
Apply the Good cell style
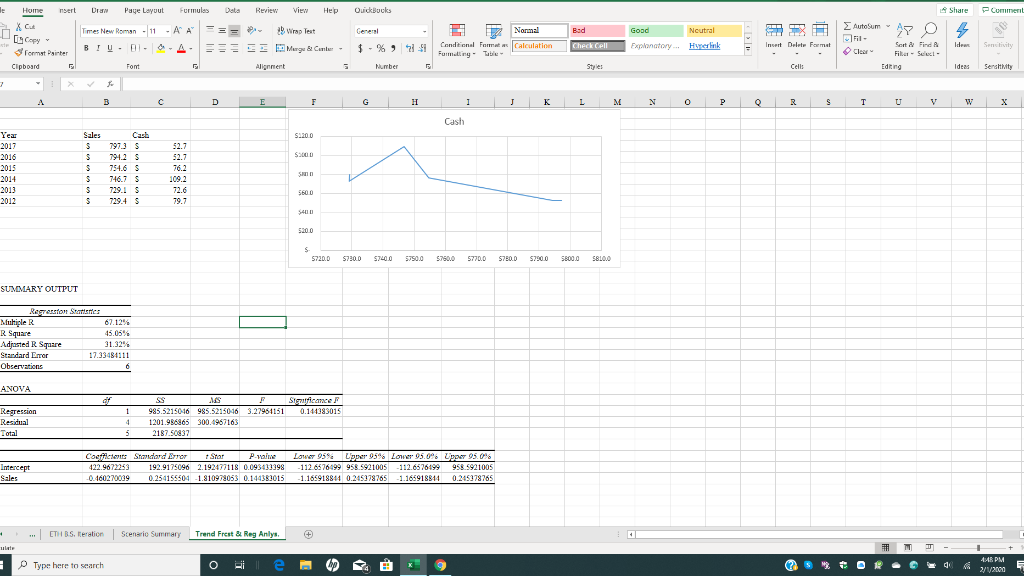click(x=655, y=31)
